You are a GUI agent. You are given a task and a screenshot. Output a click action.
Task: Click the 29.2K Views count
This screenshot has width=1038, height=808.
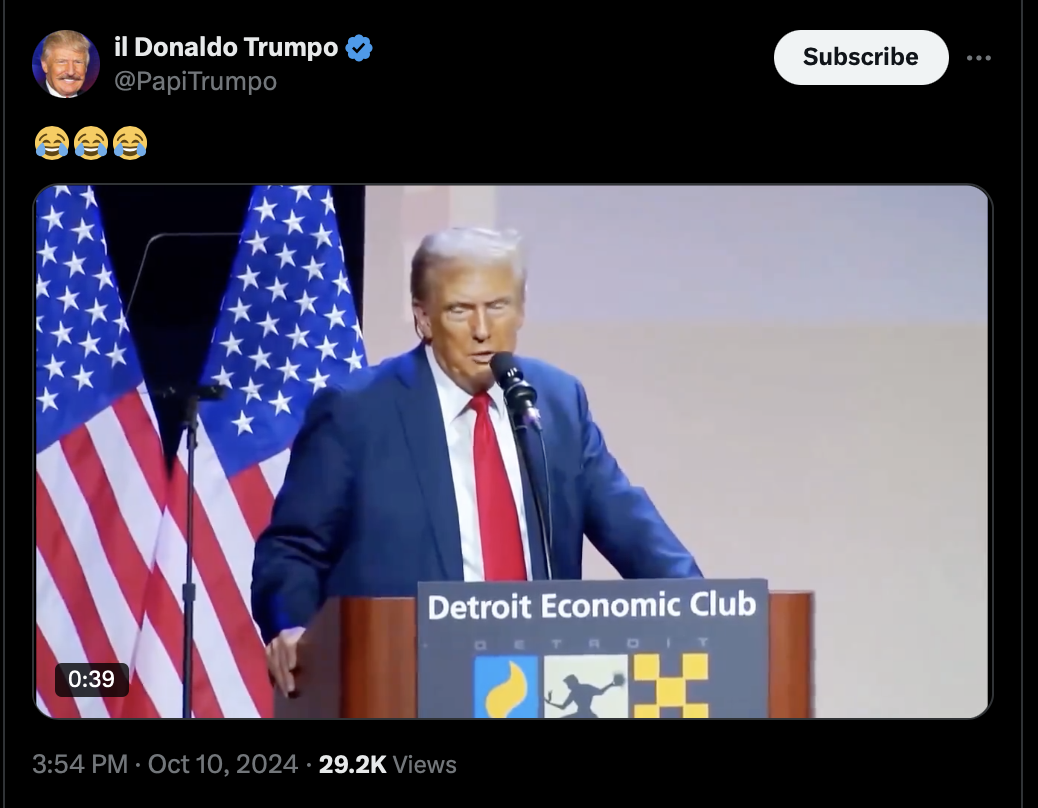[387, 764]
